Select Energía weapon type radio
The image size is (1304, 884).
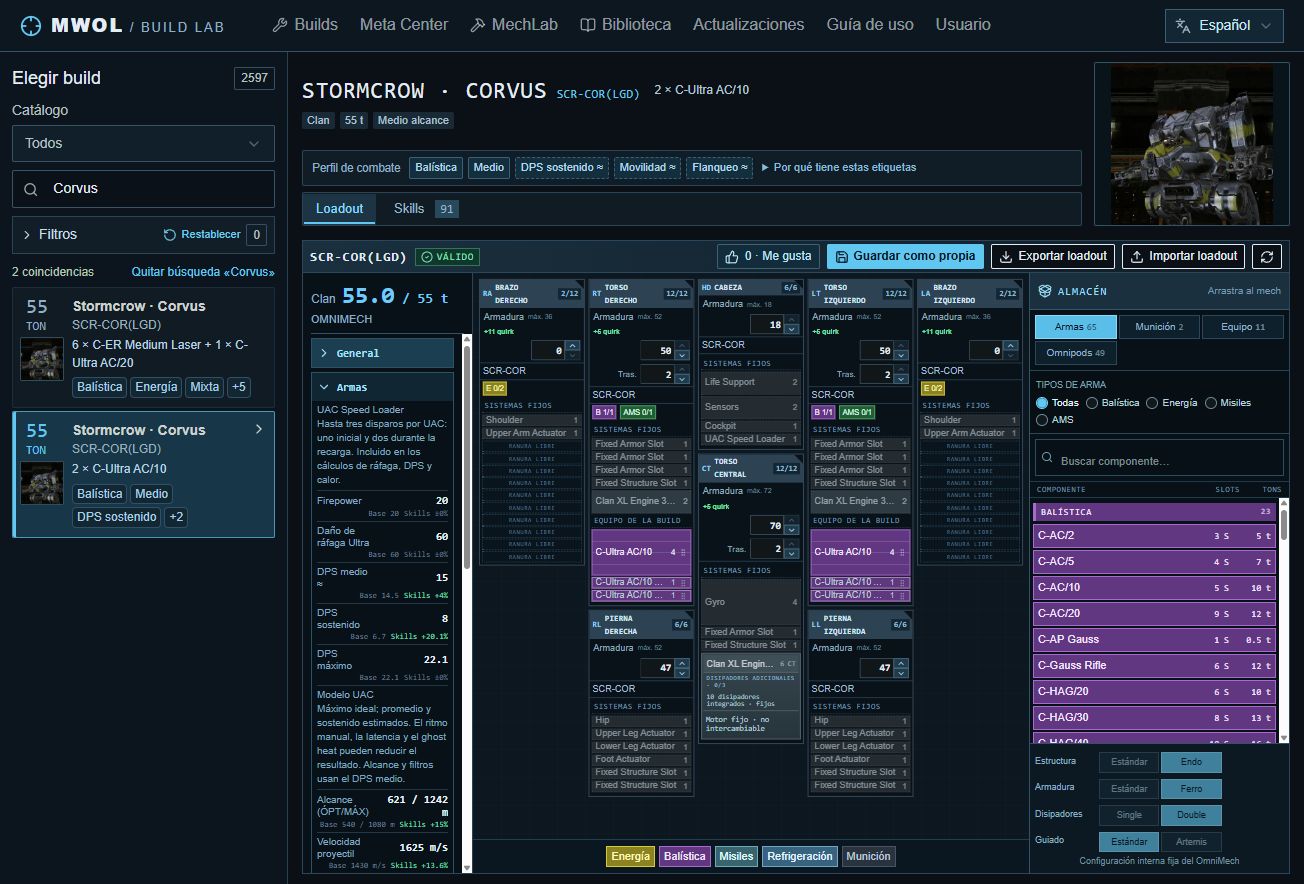1152,403
